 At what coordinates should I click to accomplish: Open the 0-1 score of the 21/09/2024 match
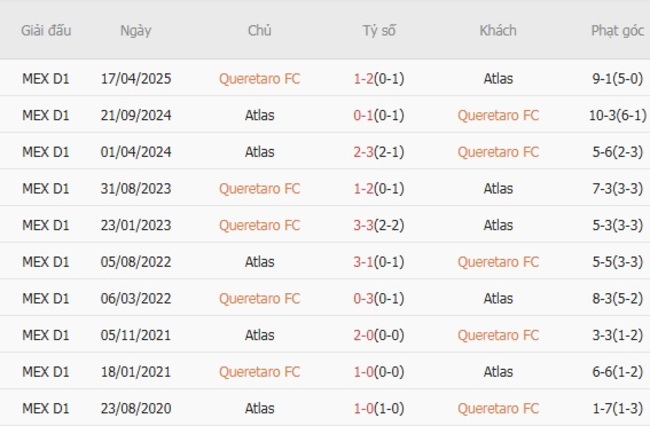363,115
